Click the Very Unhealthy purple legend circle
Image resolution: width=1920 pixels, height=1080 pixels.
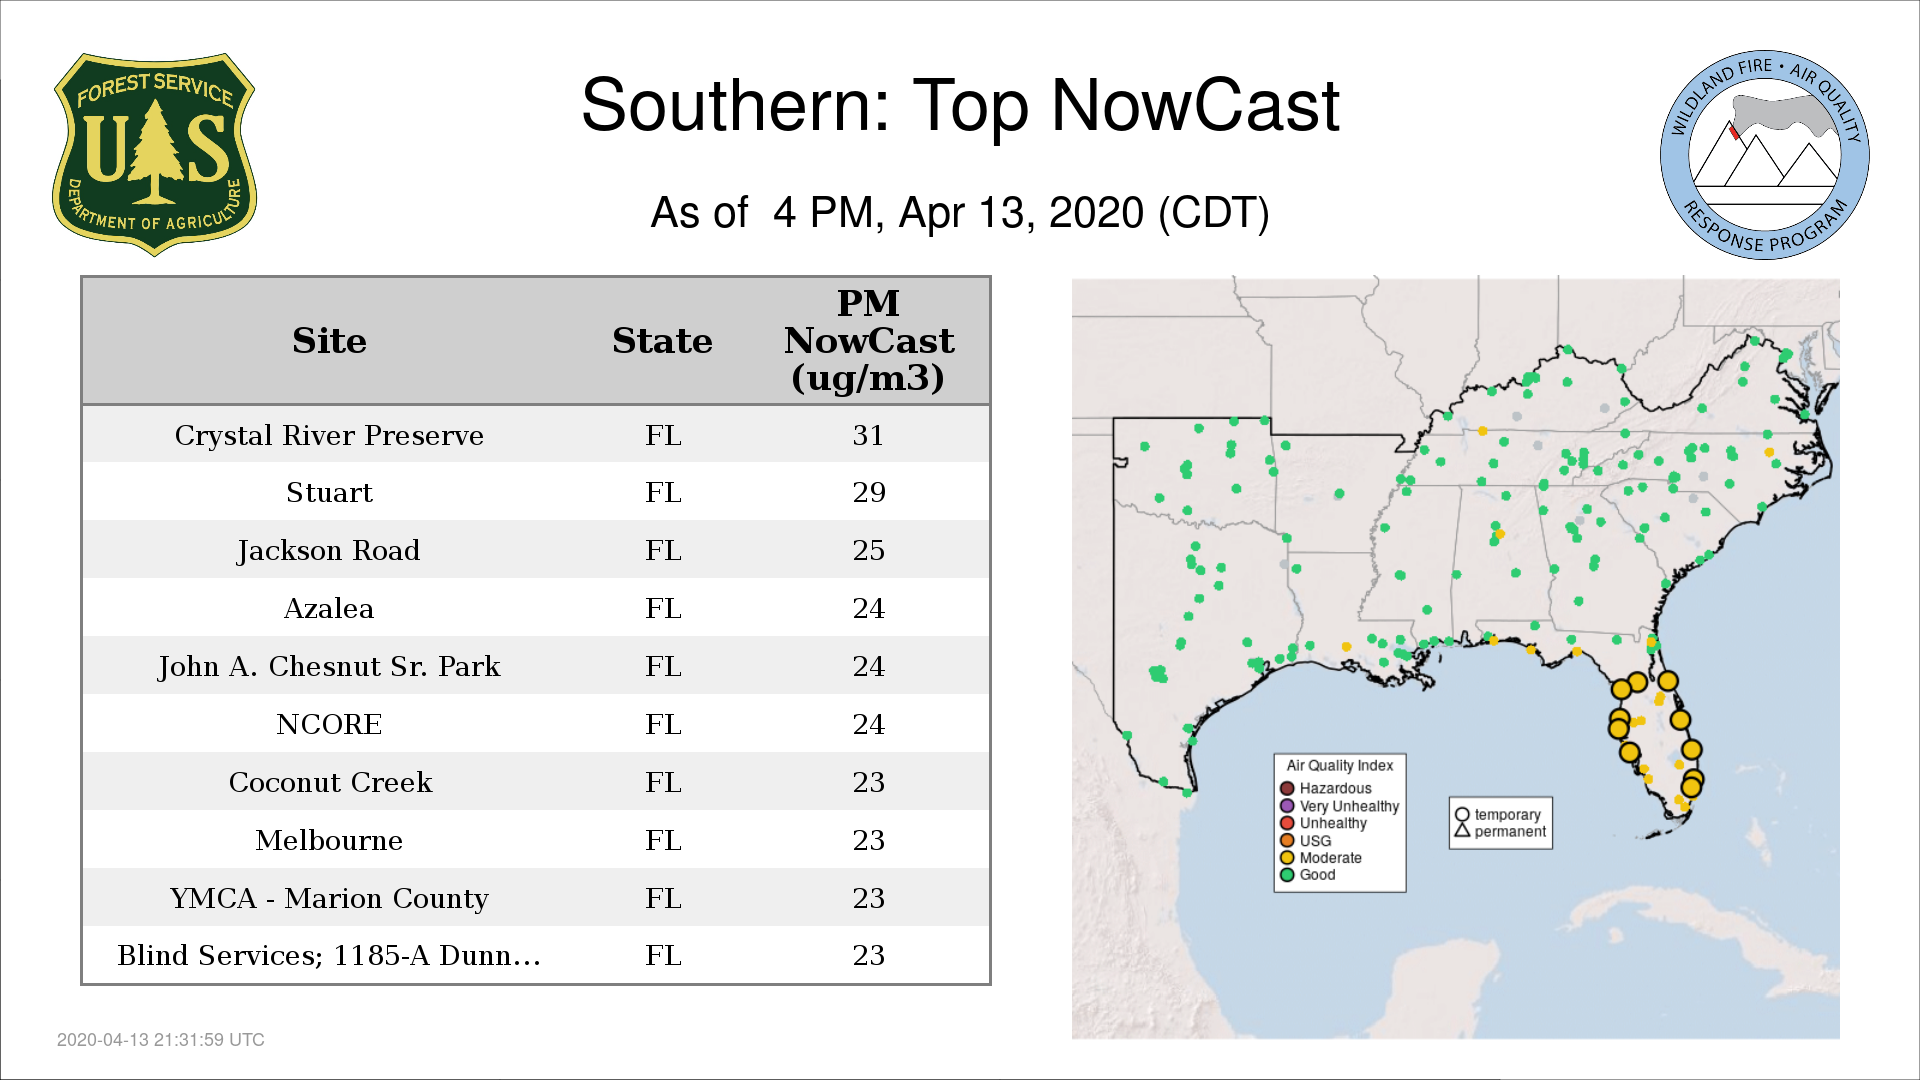tap(1287, 806)
